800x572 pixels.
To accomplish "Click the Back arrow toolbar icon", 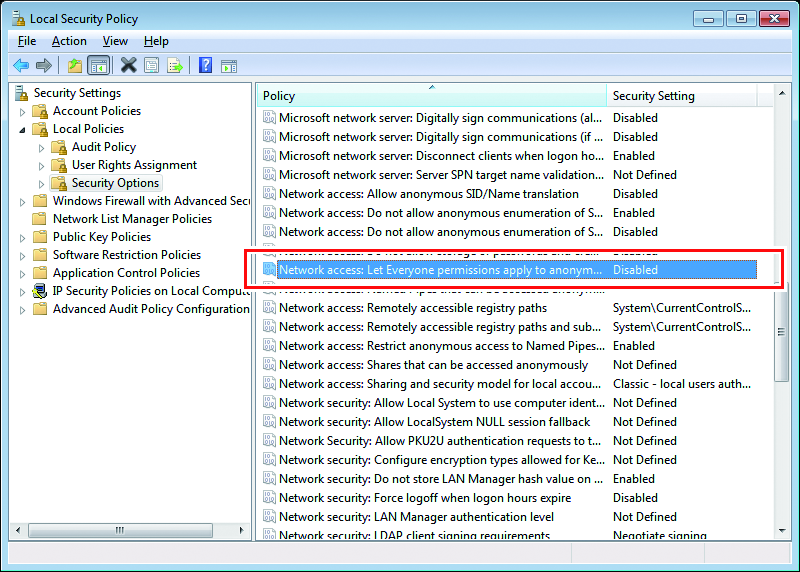I will [21, 66].
